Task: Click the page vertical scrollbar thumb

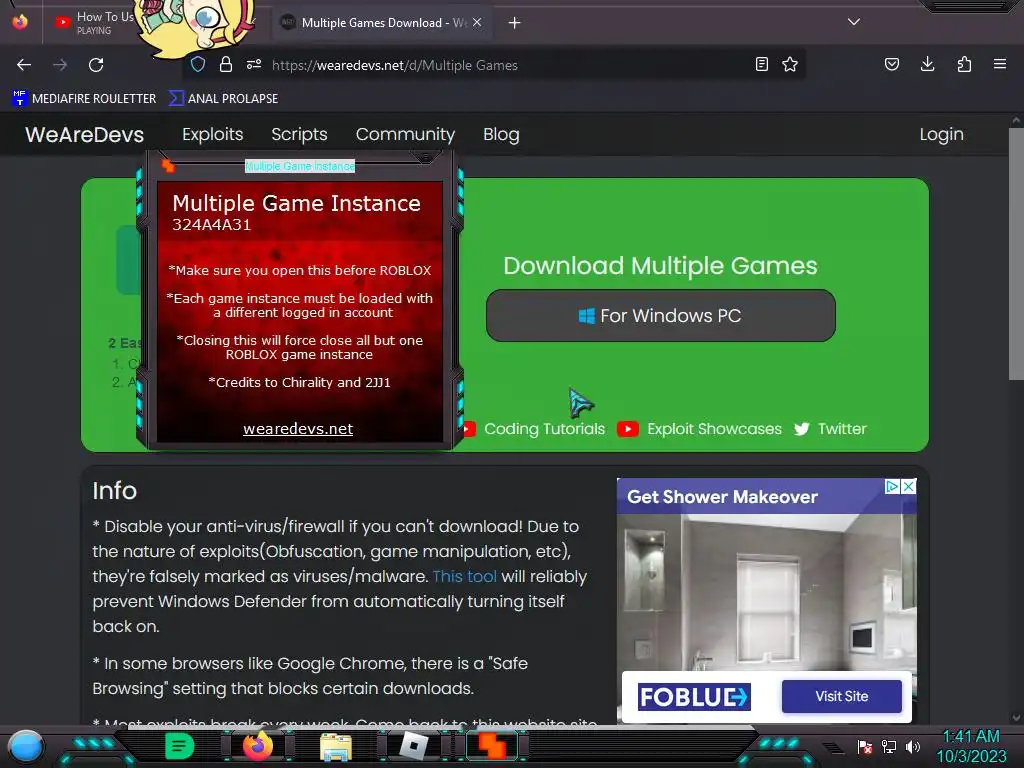Action: click(1016, 253)
